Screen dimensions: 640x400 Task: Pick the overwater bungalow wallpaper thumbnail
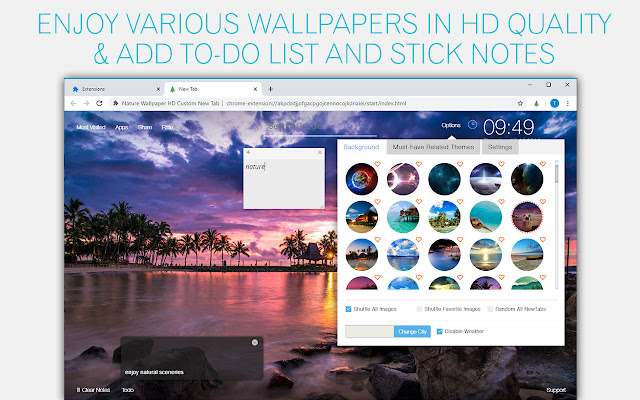[x=403, y=217]
